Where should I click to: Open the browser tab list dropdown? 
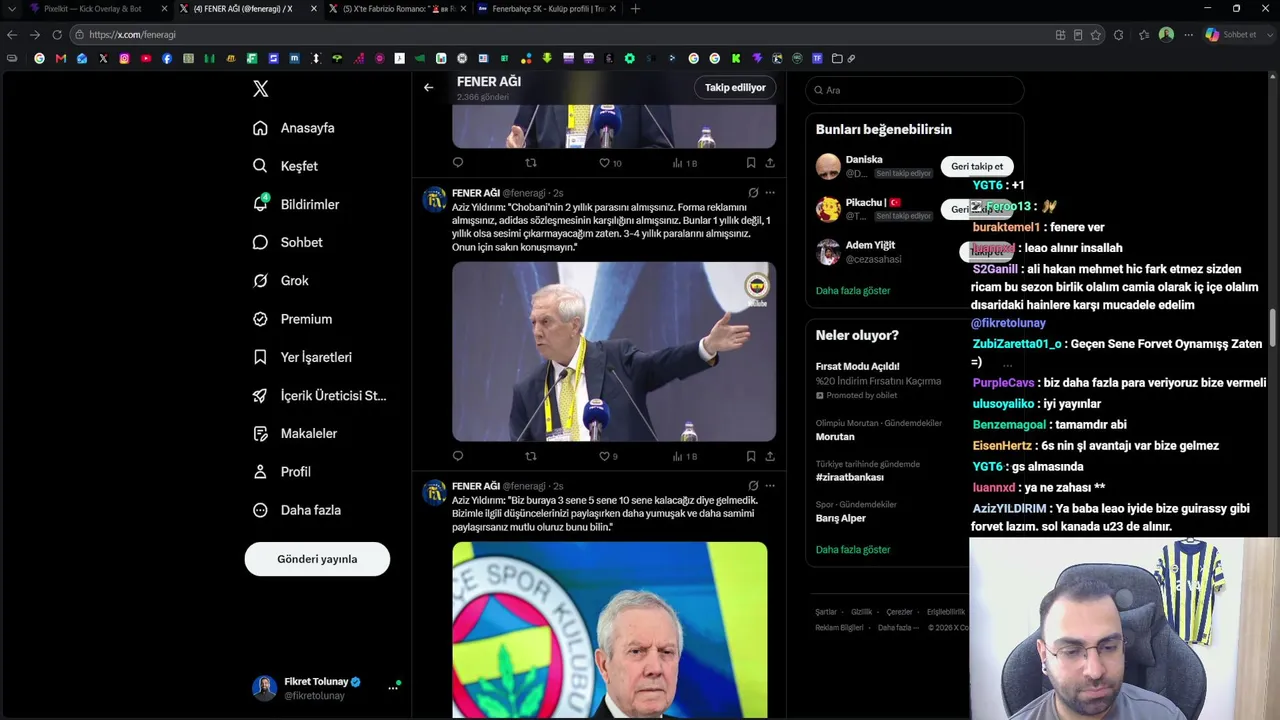pyautogui.click(x=11, y=9)
